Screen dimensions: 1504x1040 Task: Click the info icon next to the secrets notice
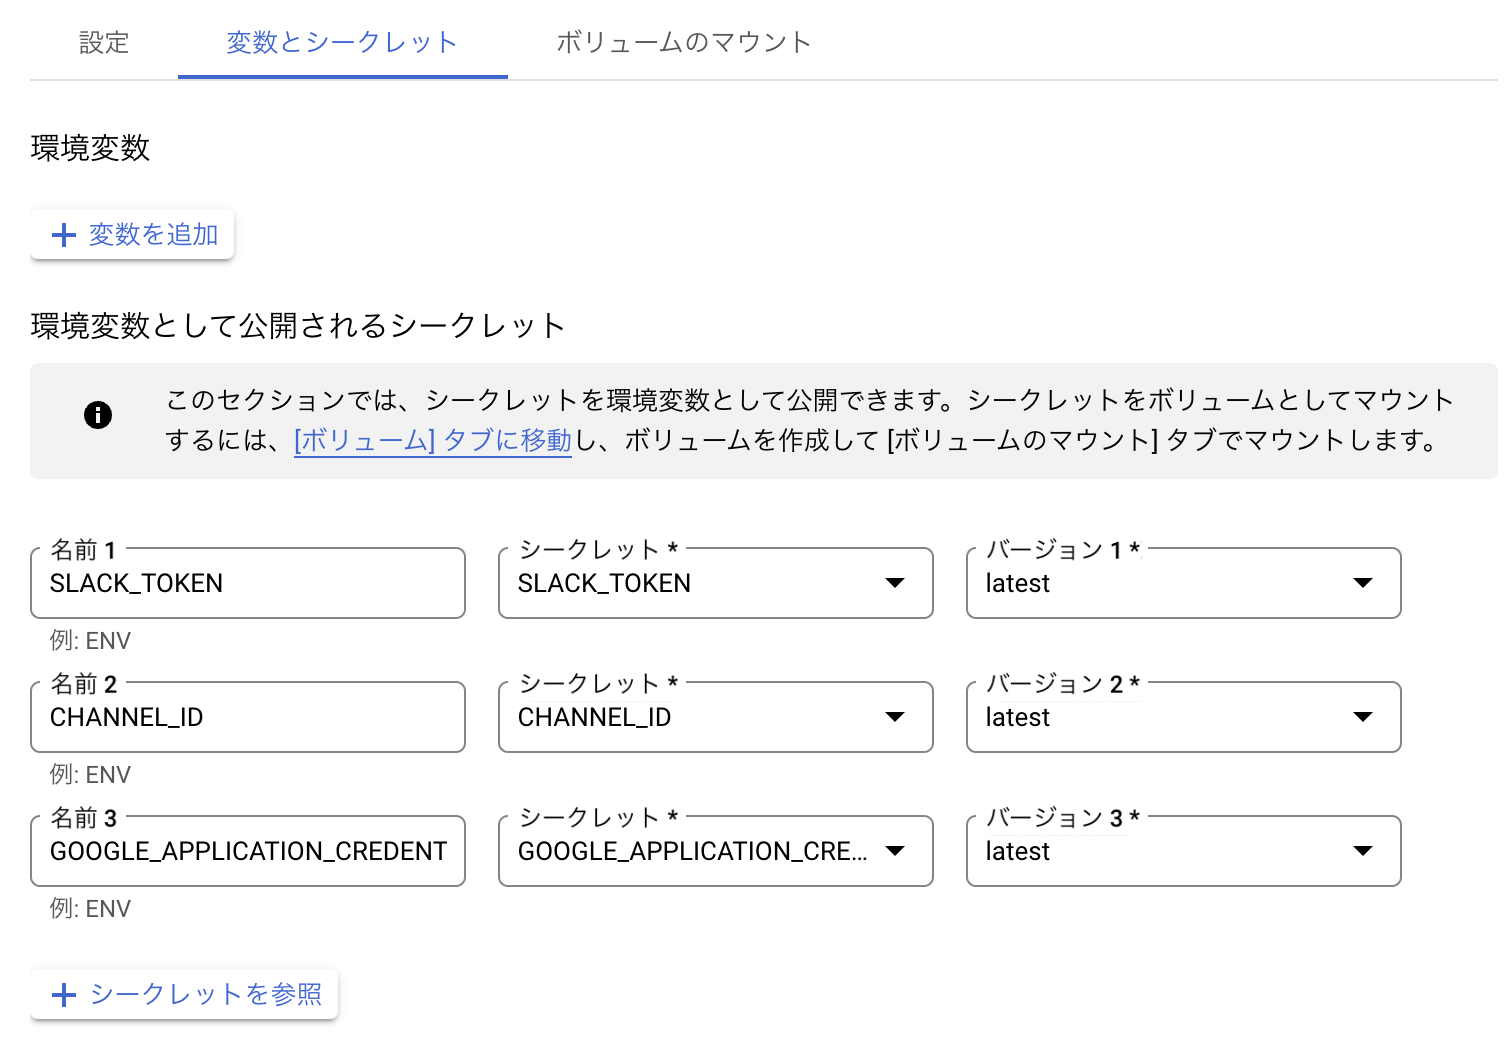click(x=98, y=414)
